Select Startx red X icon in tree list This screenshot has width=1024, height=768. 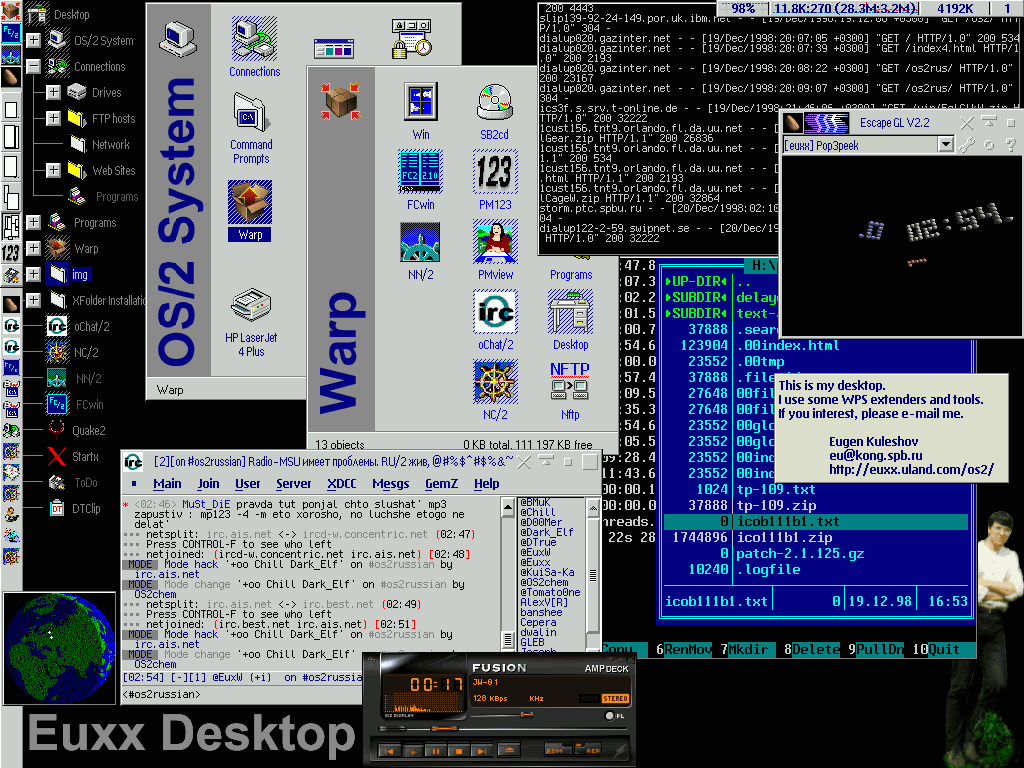coord(57,456)
